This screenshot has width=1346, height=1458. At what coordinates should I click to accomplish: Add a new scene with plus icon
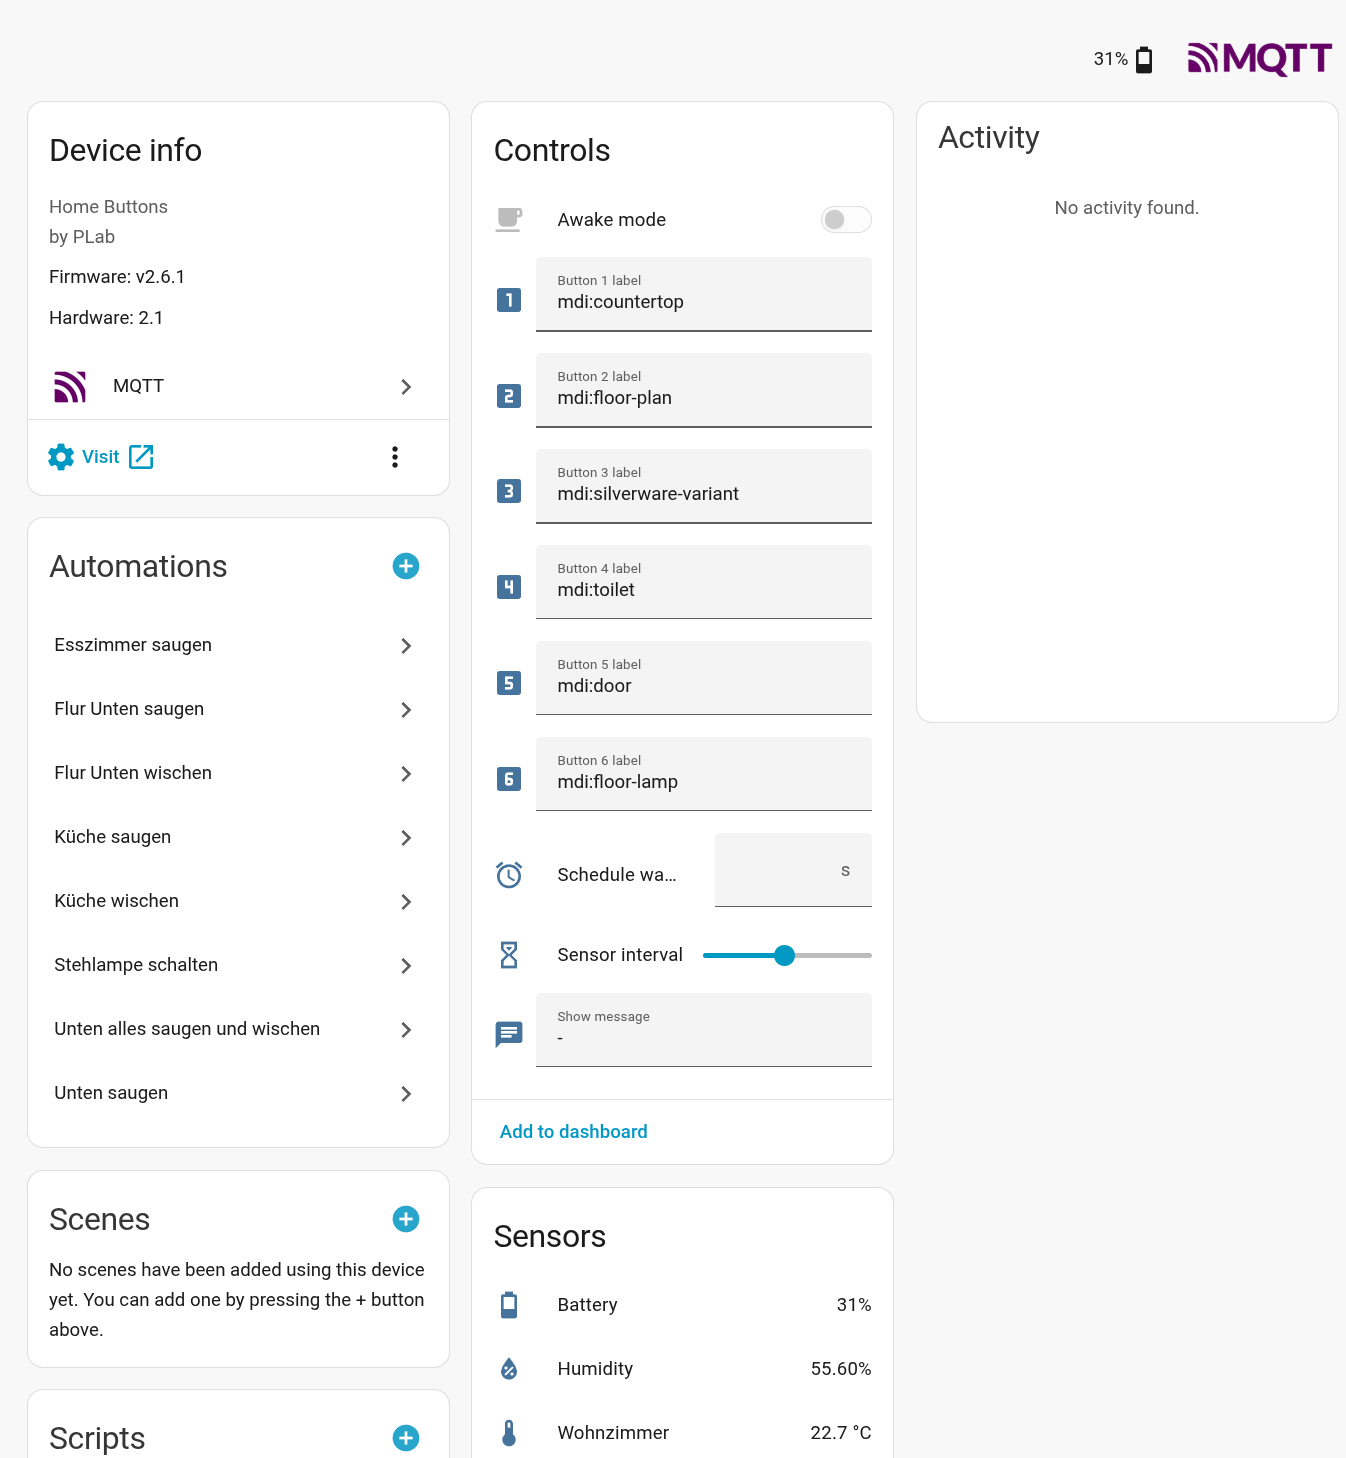click(406, 1219)
